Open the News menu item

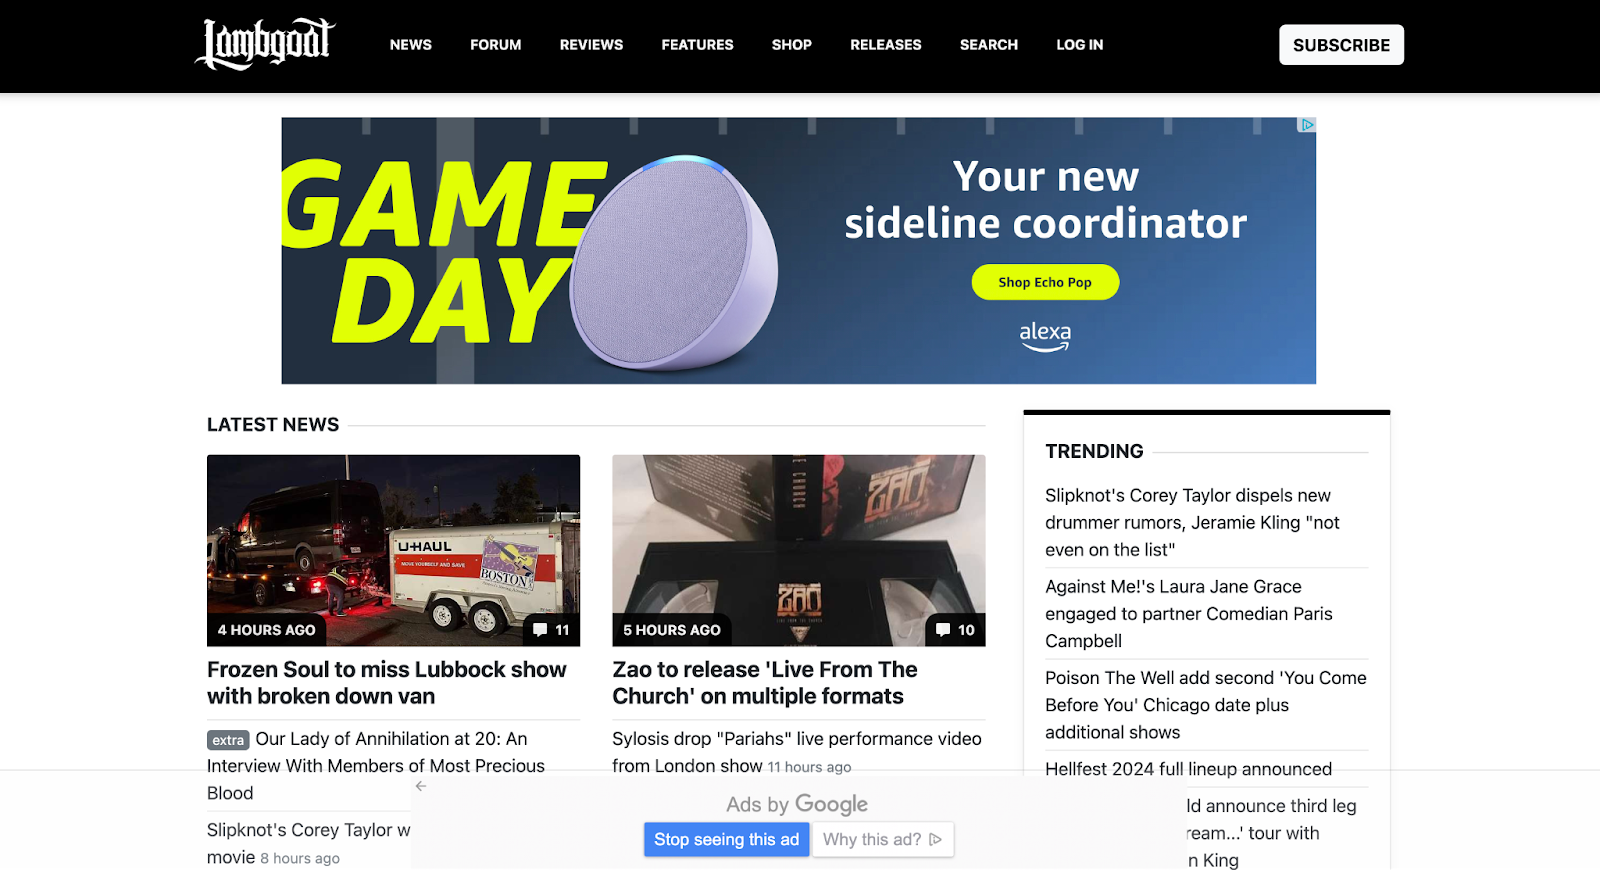411,45
